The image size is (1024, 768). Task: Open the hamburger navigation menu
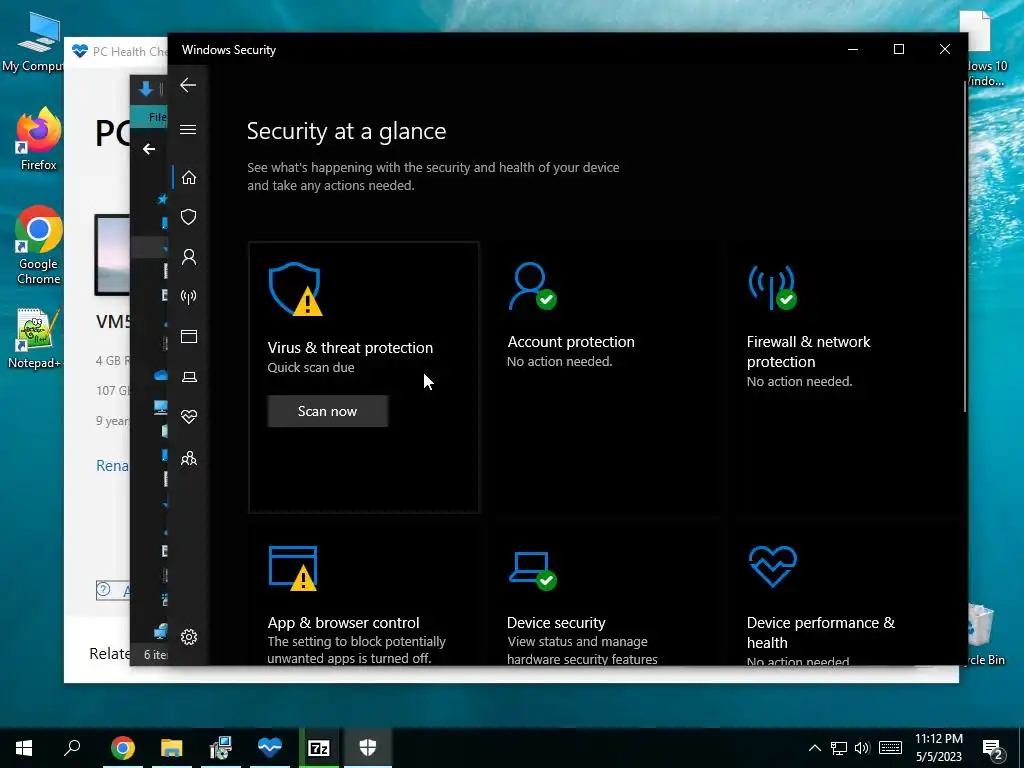pyautogui.click(x=188, y=129)
